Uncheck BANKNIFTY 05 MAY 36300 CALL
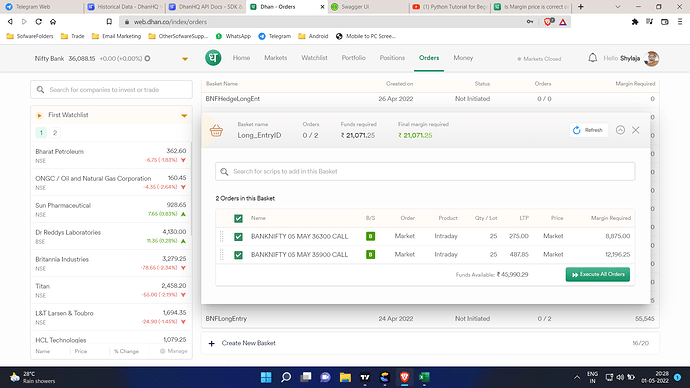690x388 pixels. (x=238, y=237)
